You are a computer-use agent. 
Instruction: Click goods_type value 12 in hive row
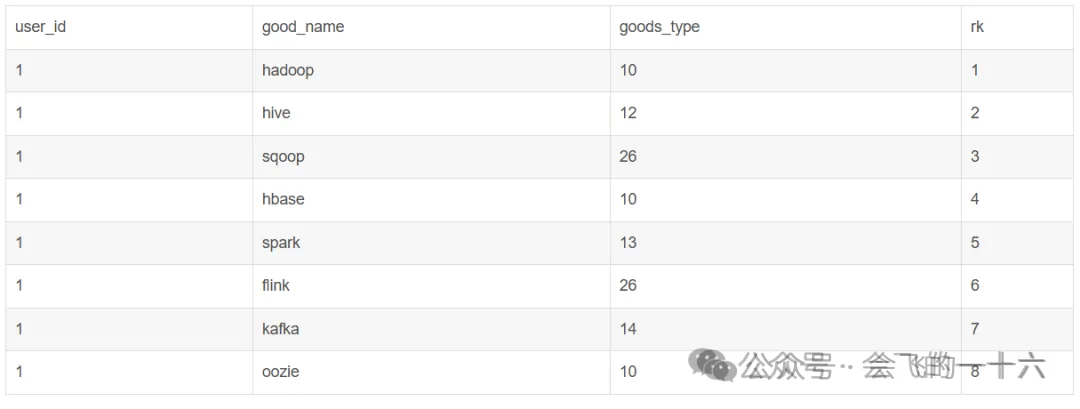(628, 113)
